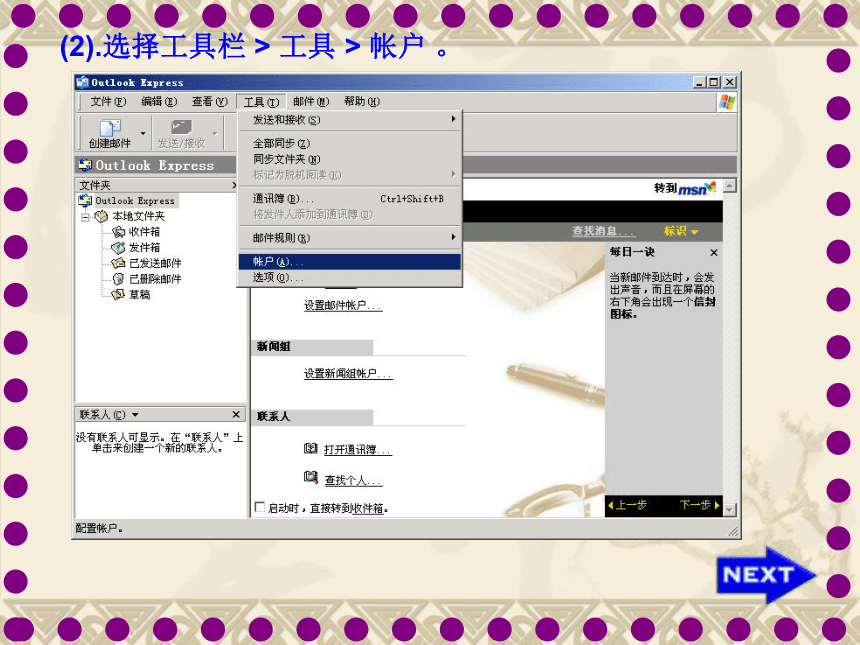Click the 设置新闻组帐户... link
Viewport: 860px width, 645px height.
348,374
